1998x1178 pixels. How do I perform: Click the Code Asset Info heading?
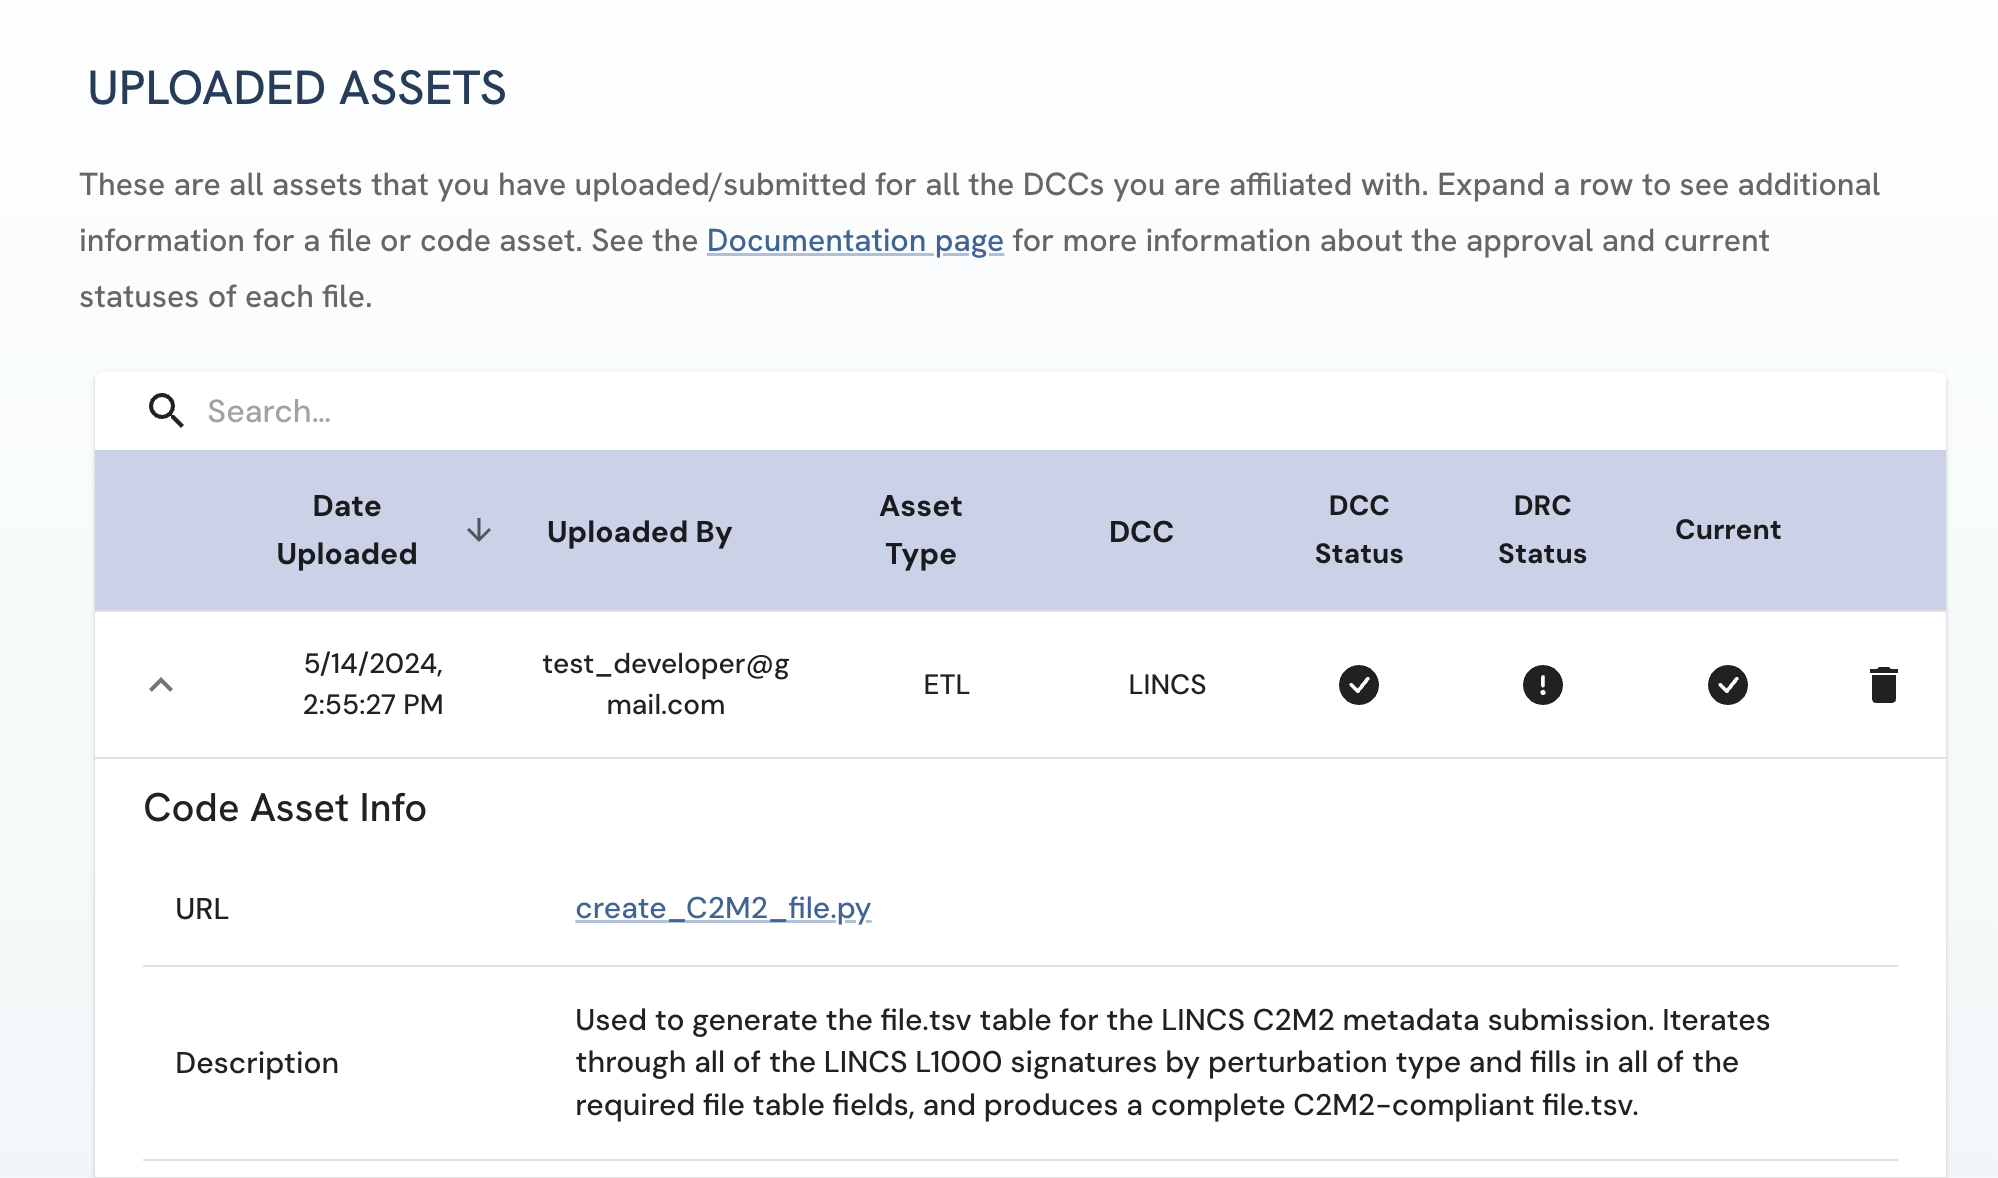285,808
